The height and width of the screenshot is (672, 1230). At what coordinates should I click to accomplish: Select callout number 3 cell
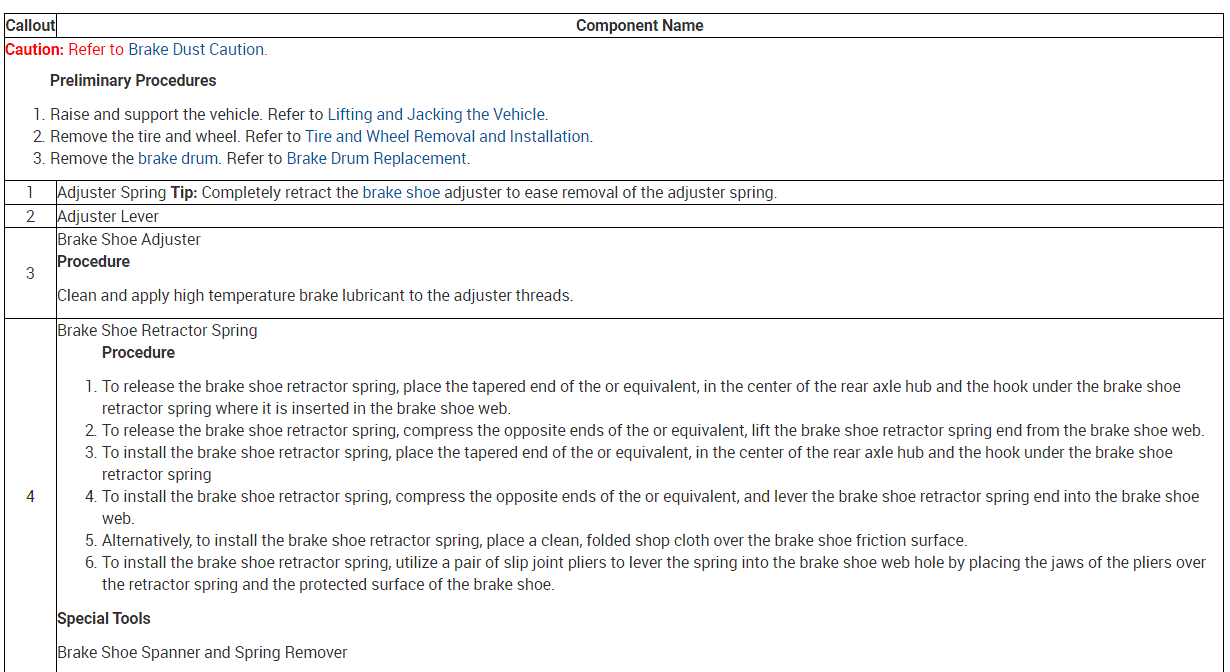point(30,273)
